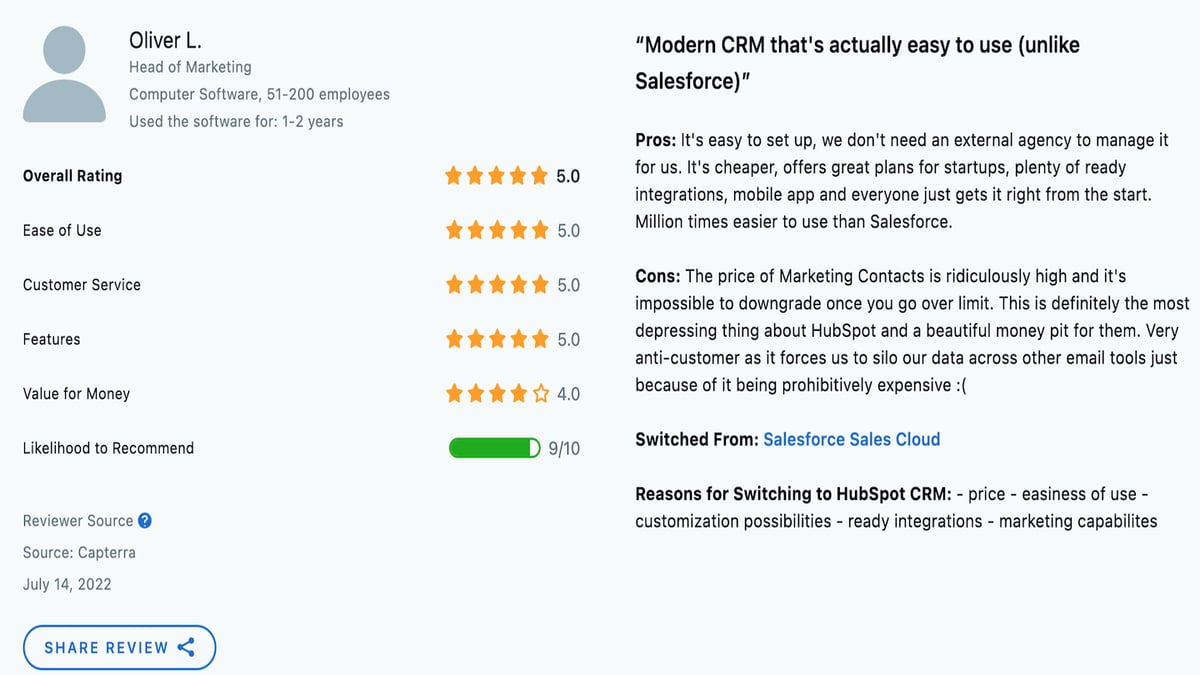Click the Ease of Use star rating

[x=497, y=230]
